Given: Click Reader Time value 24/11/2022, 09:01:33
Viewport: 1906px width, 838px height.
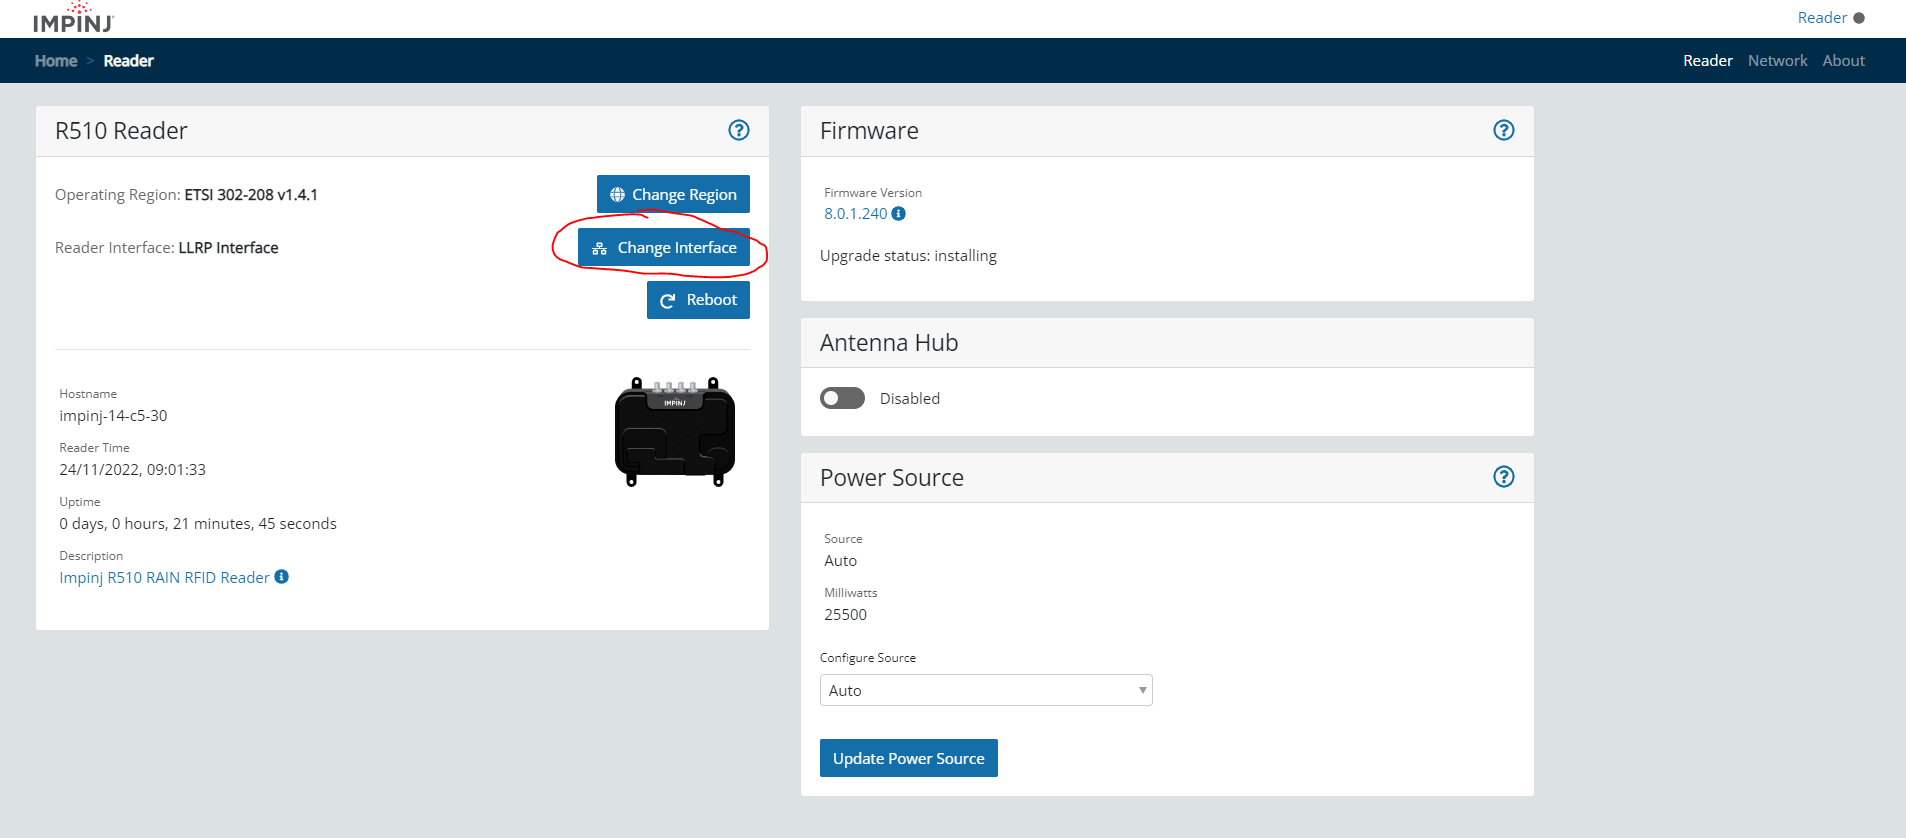Looking at the screenshot, I should click(x=132, y=469).
